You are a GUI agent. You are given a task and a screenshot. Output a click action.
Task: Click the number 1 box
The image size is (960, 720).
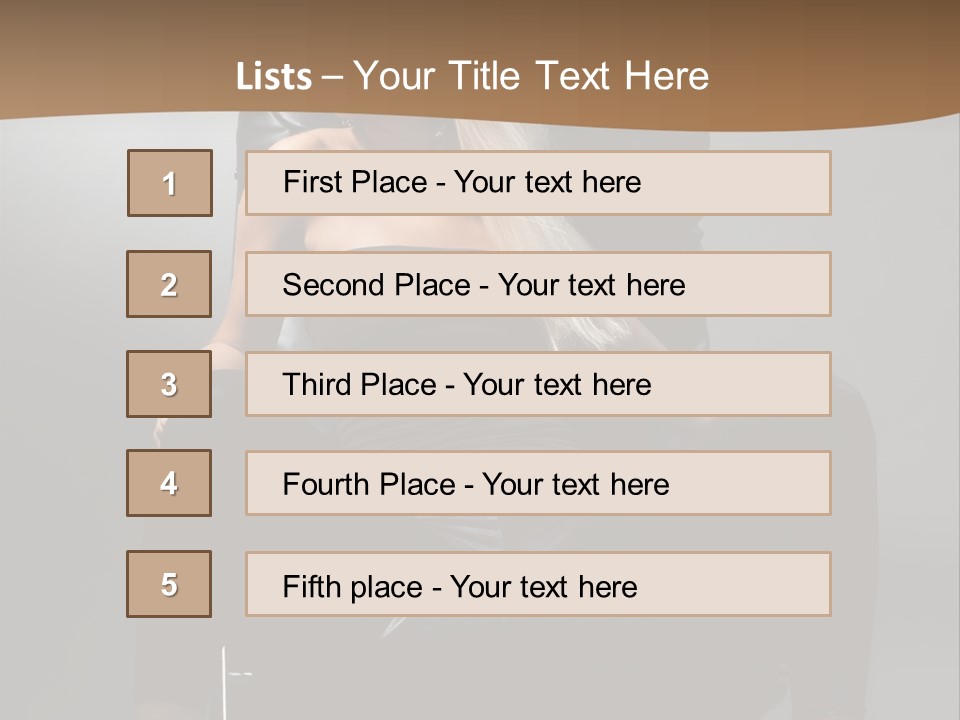point(169,183)
